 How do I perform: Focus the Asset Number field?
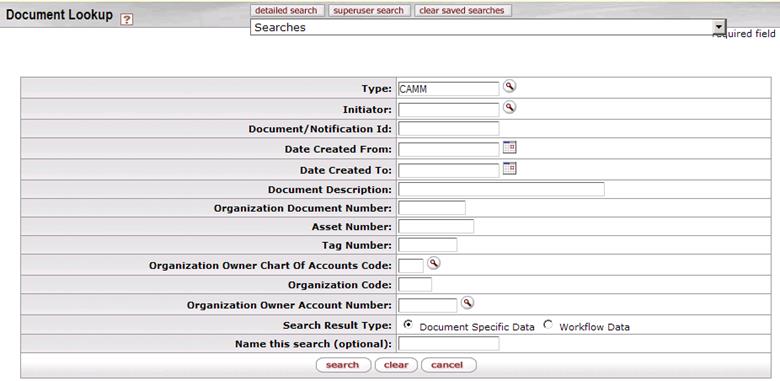[436, 226]
